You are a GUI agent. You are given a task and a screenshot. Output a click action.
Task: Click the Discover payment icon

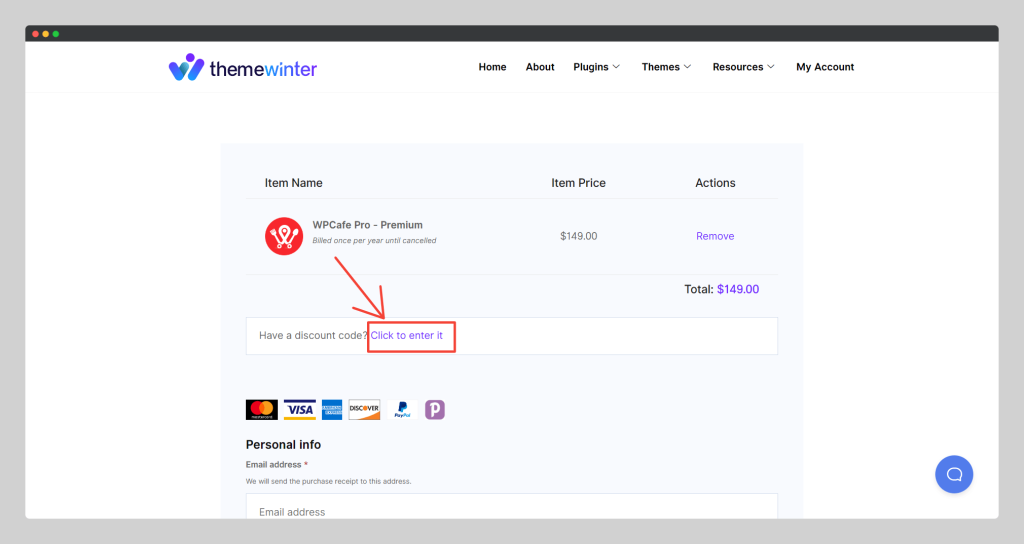[364, 409]
